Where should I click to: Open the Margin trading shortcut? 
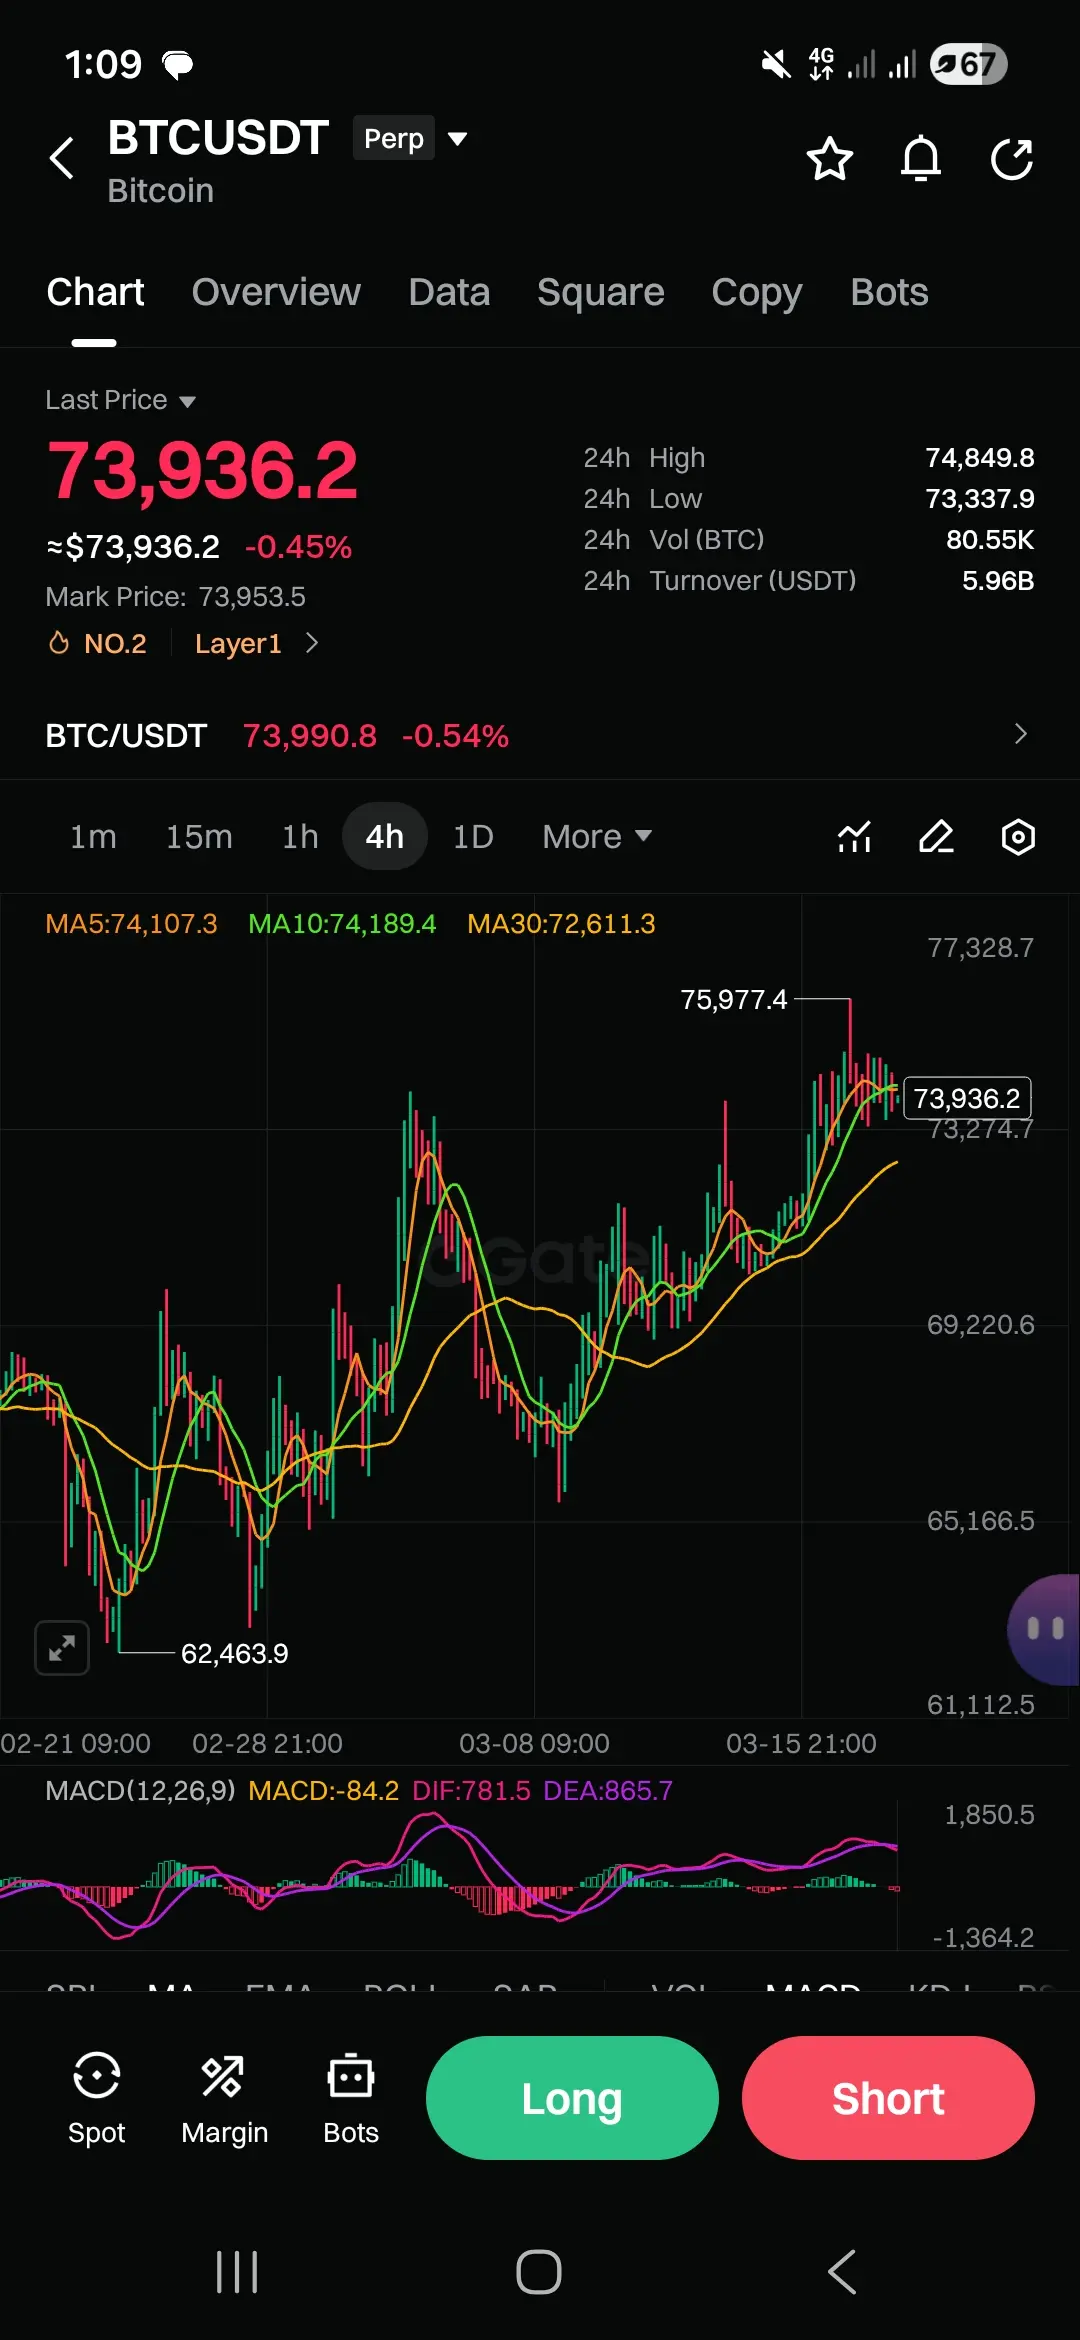(224, 2098)
